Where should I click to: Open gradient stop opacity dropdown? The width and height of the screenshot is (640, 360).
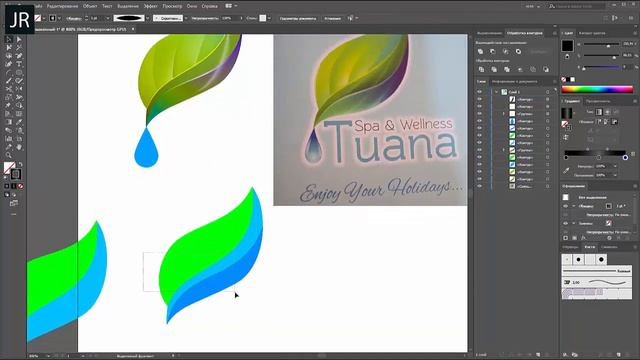[615, 166]
